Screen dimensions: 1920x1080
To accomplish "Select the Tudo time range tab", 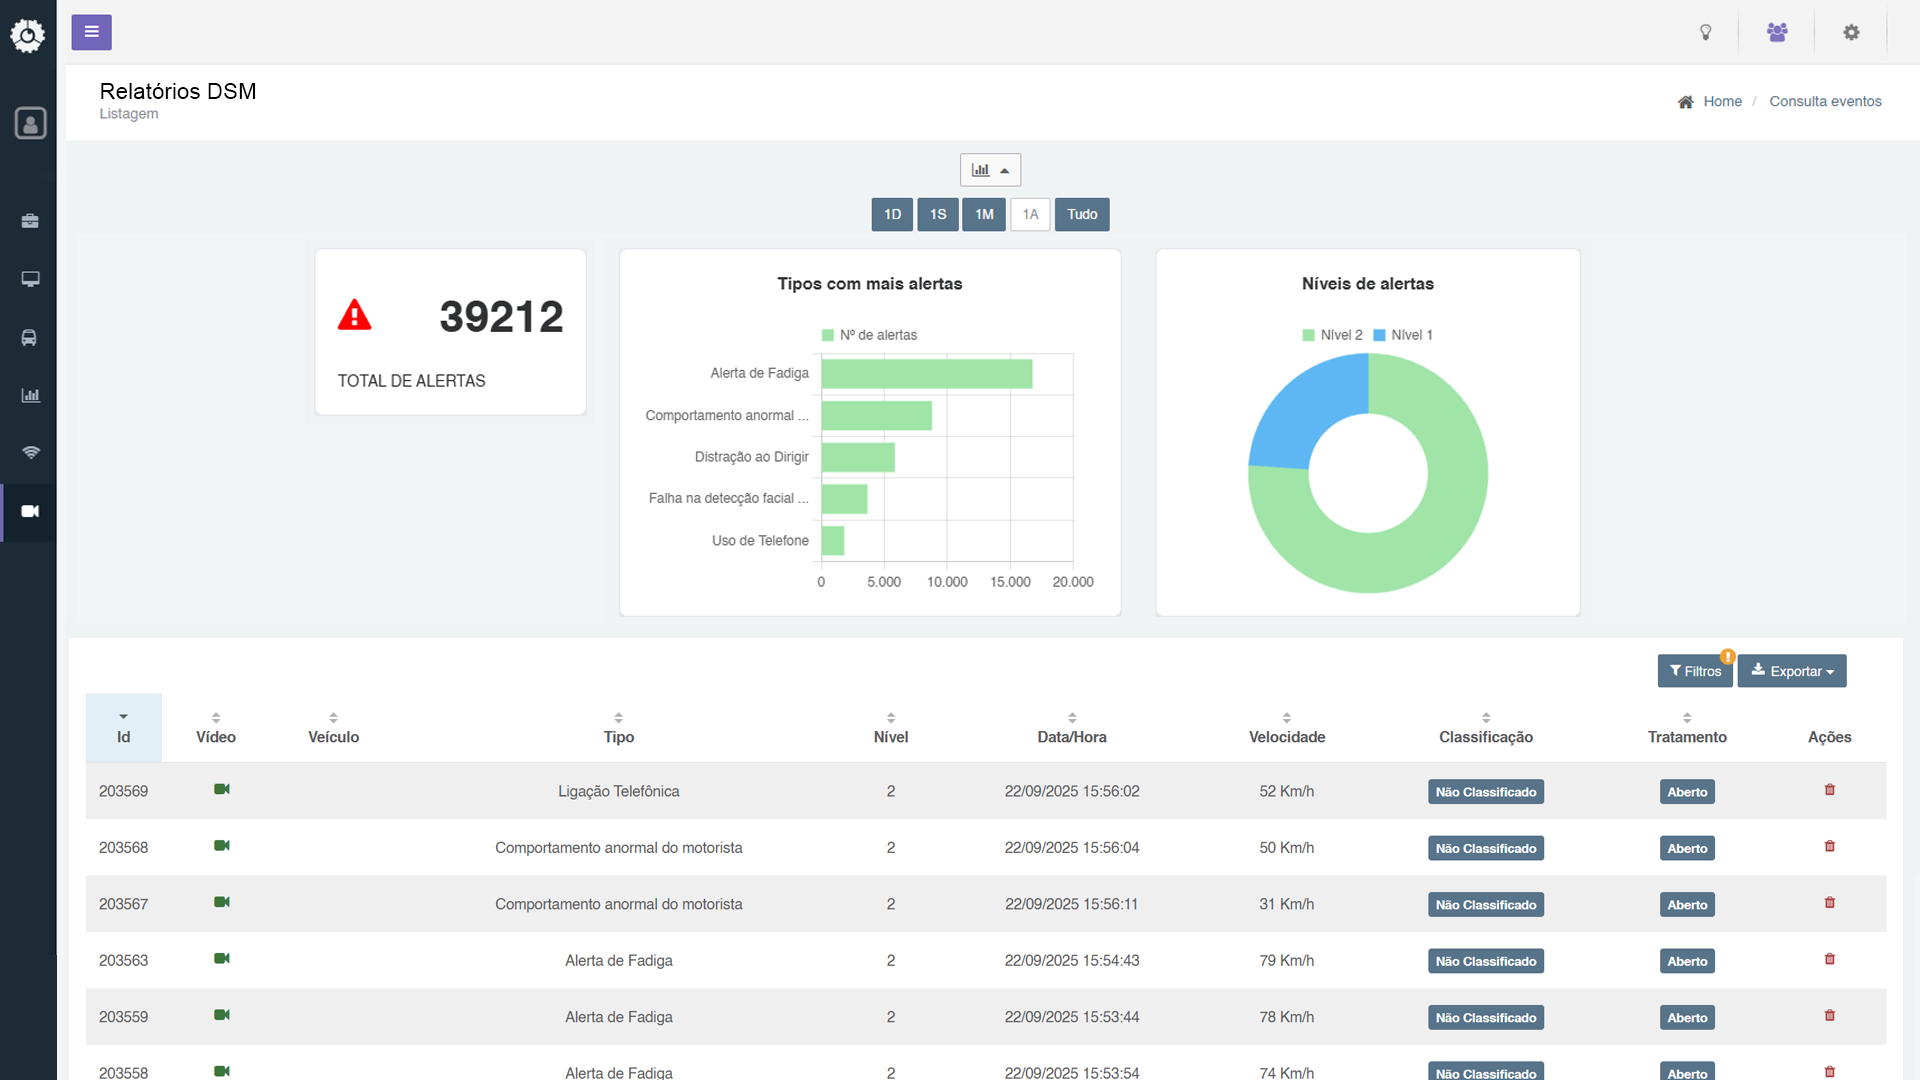I will click(1081, 214).
